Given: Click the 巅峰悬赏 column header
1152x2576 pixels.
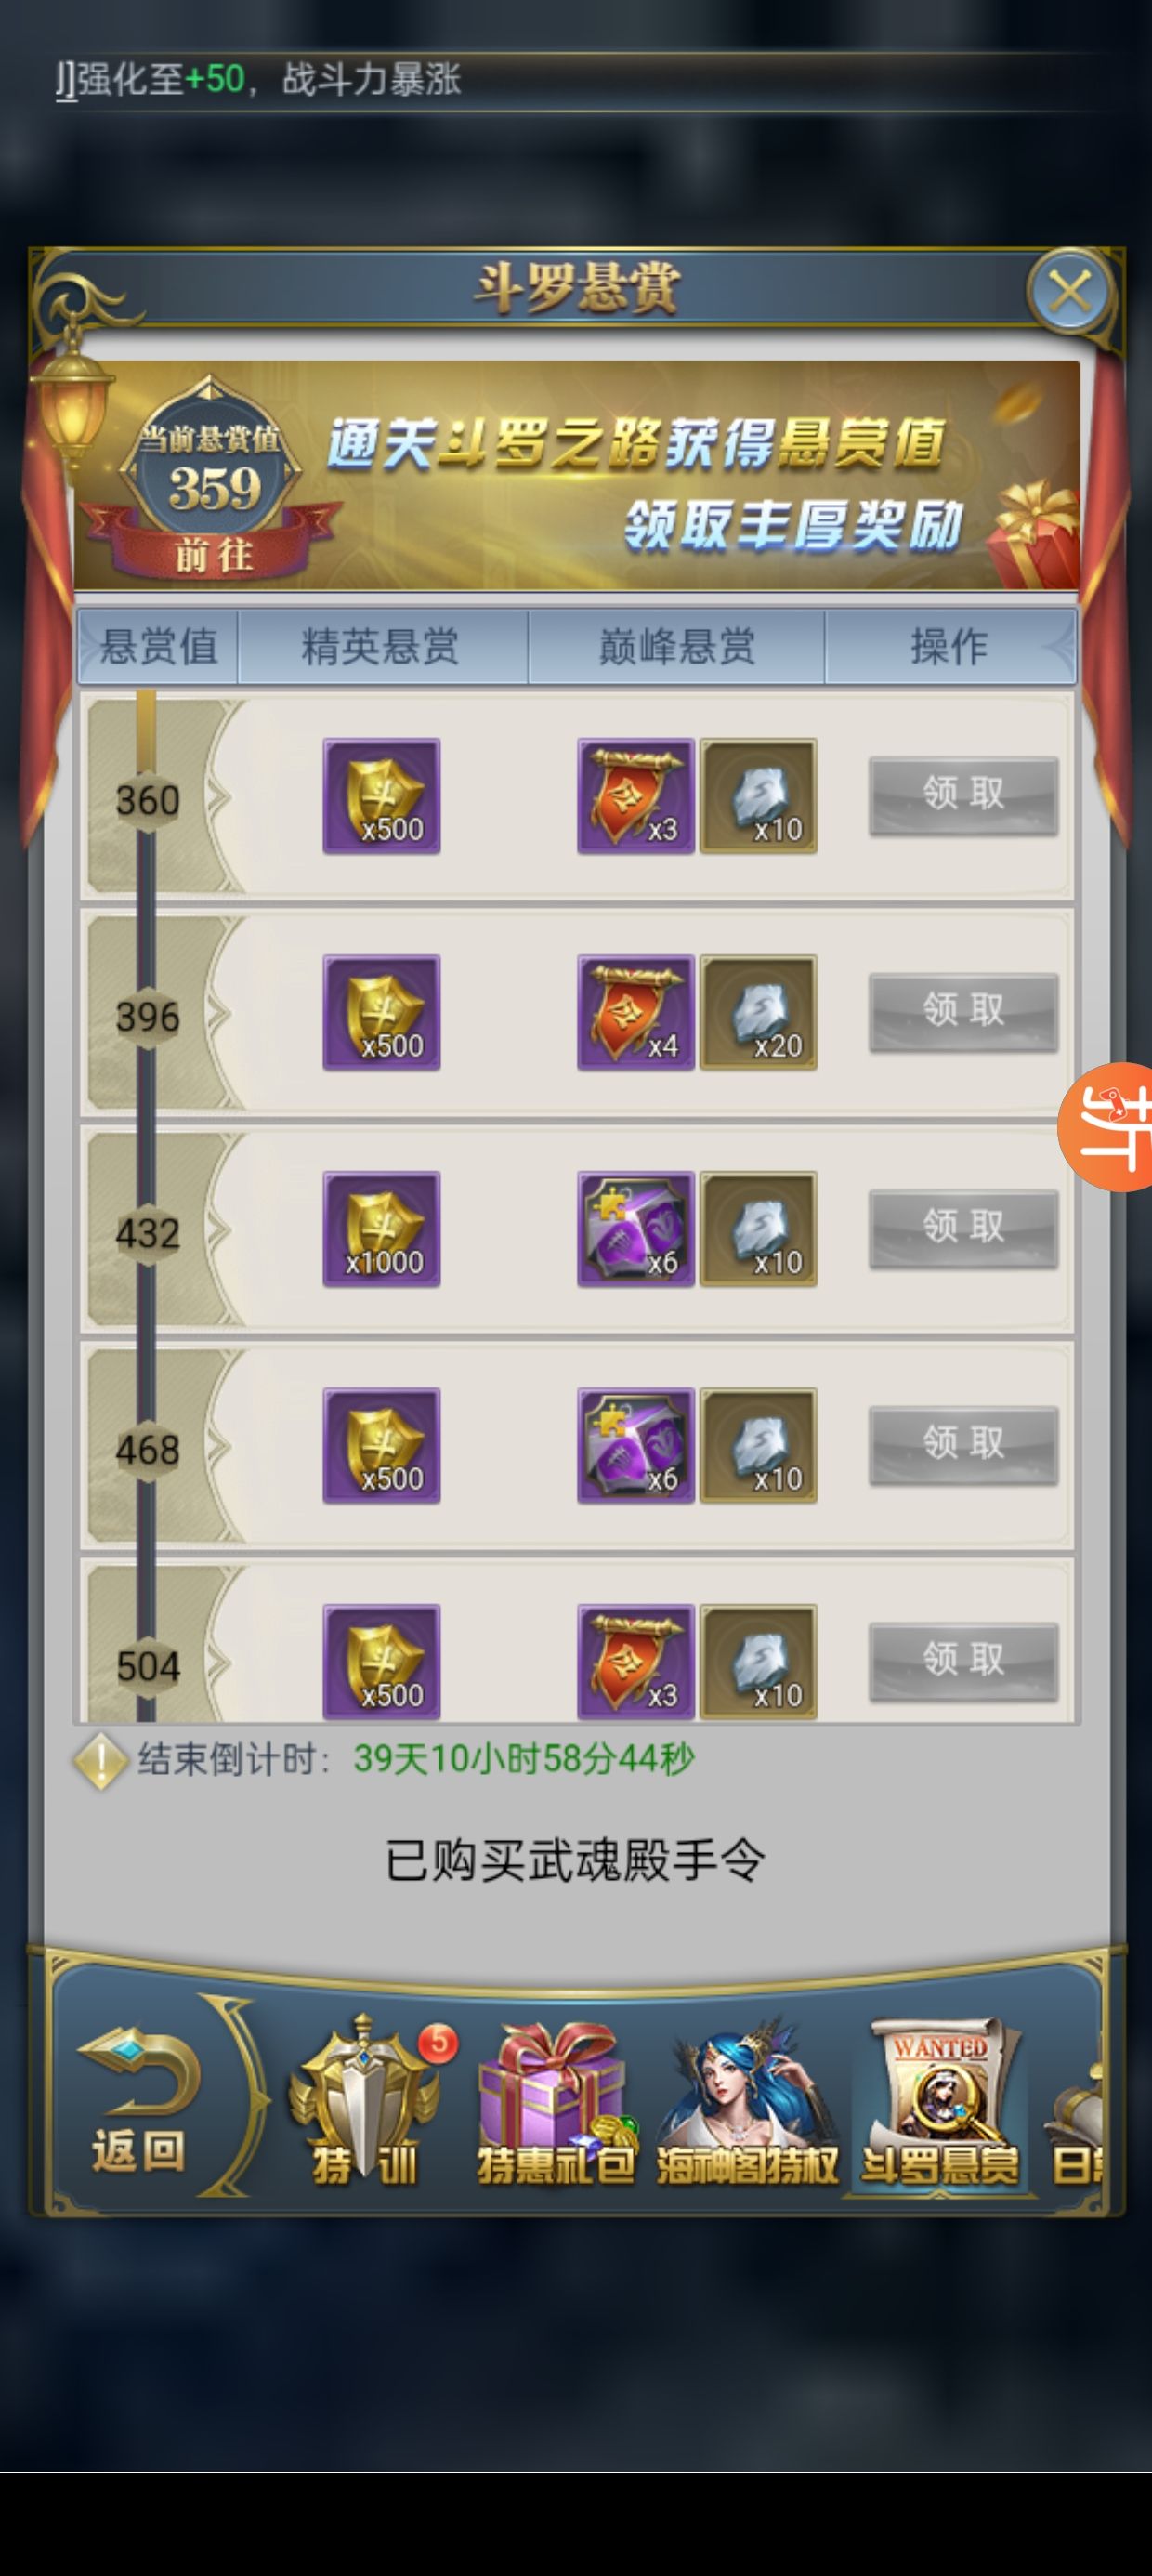Looking at the screenshot, I should click(x=677, y=647).
